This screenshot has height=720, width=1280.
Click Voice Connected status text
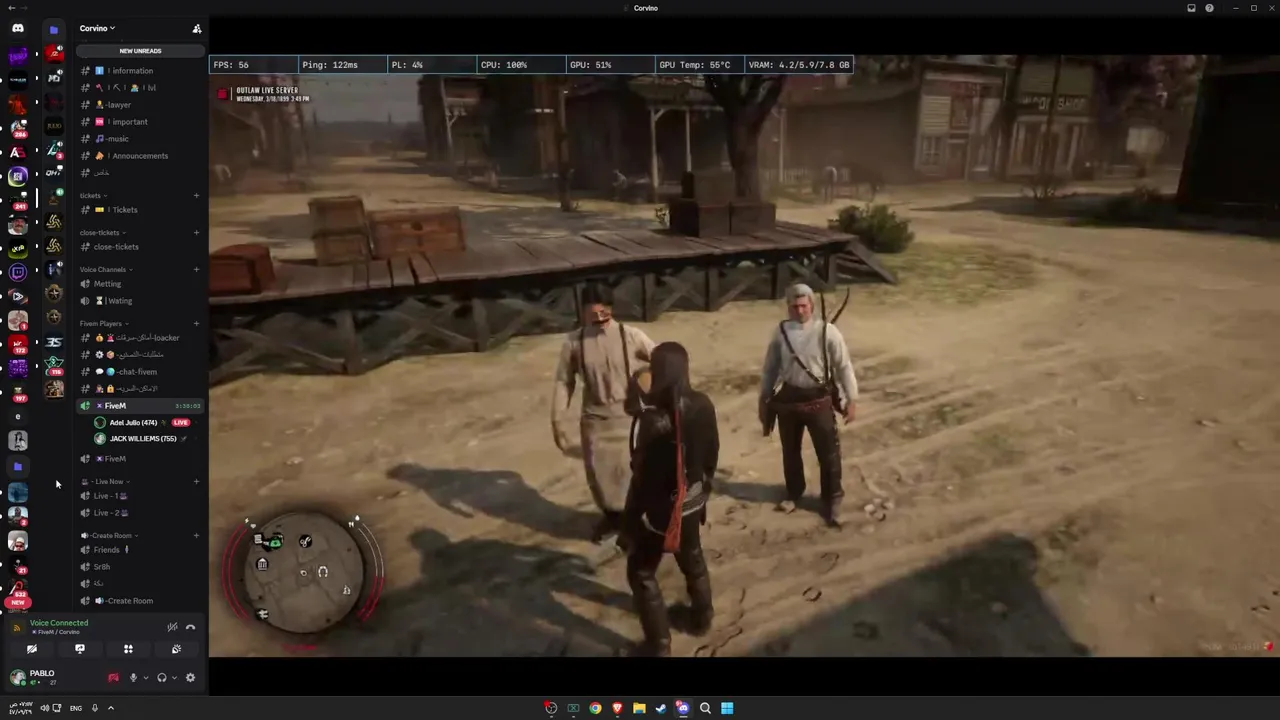(x=59, y=623)
